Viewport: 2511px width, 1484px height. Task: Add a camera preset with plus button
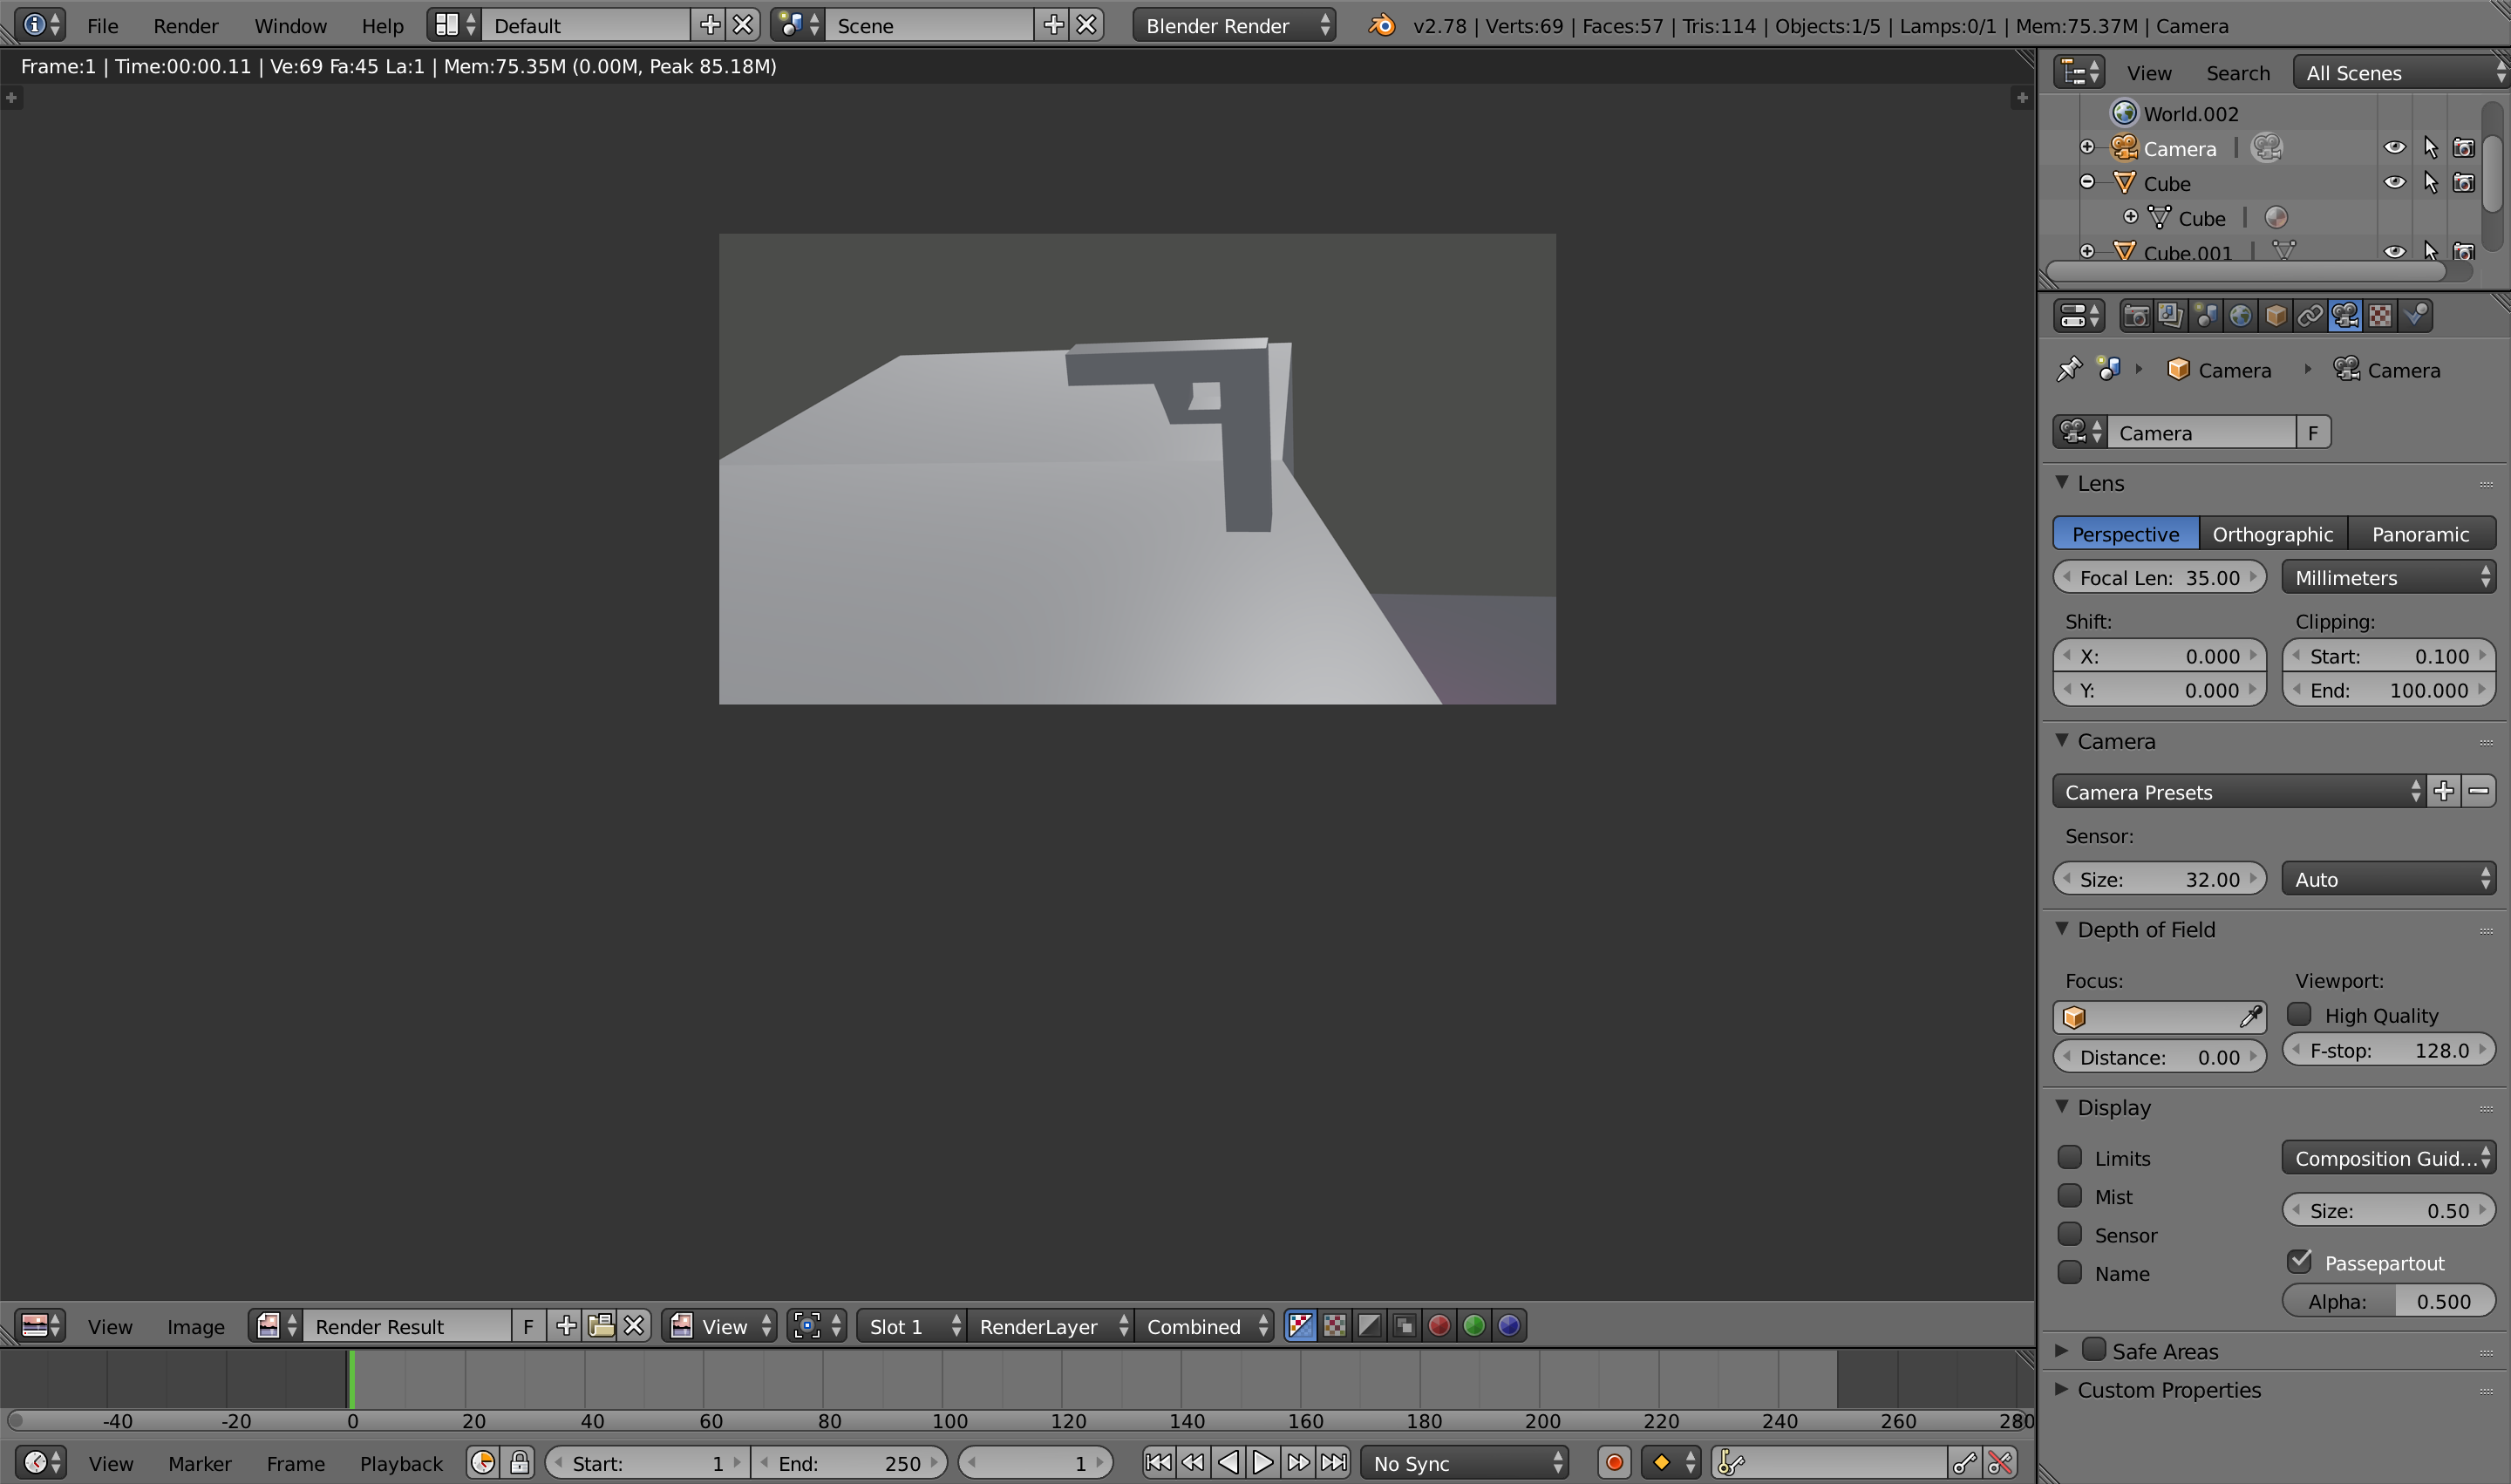(x=2443, y=792)
